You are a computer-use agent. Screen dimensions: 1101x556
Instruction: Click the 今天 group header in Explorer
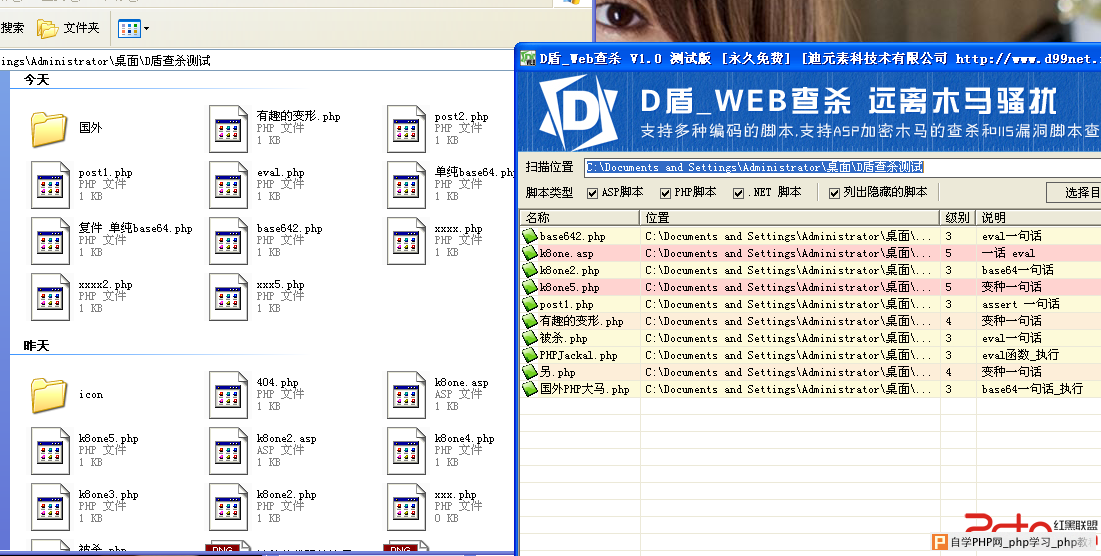37,80
